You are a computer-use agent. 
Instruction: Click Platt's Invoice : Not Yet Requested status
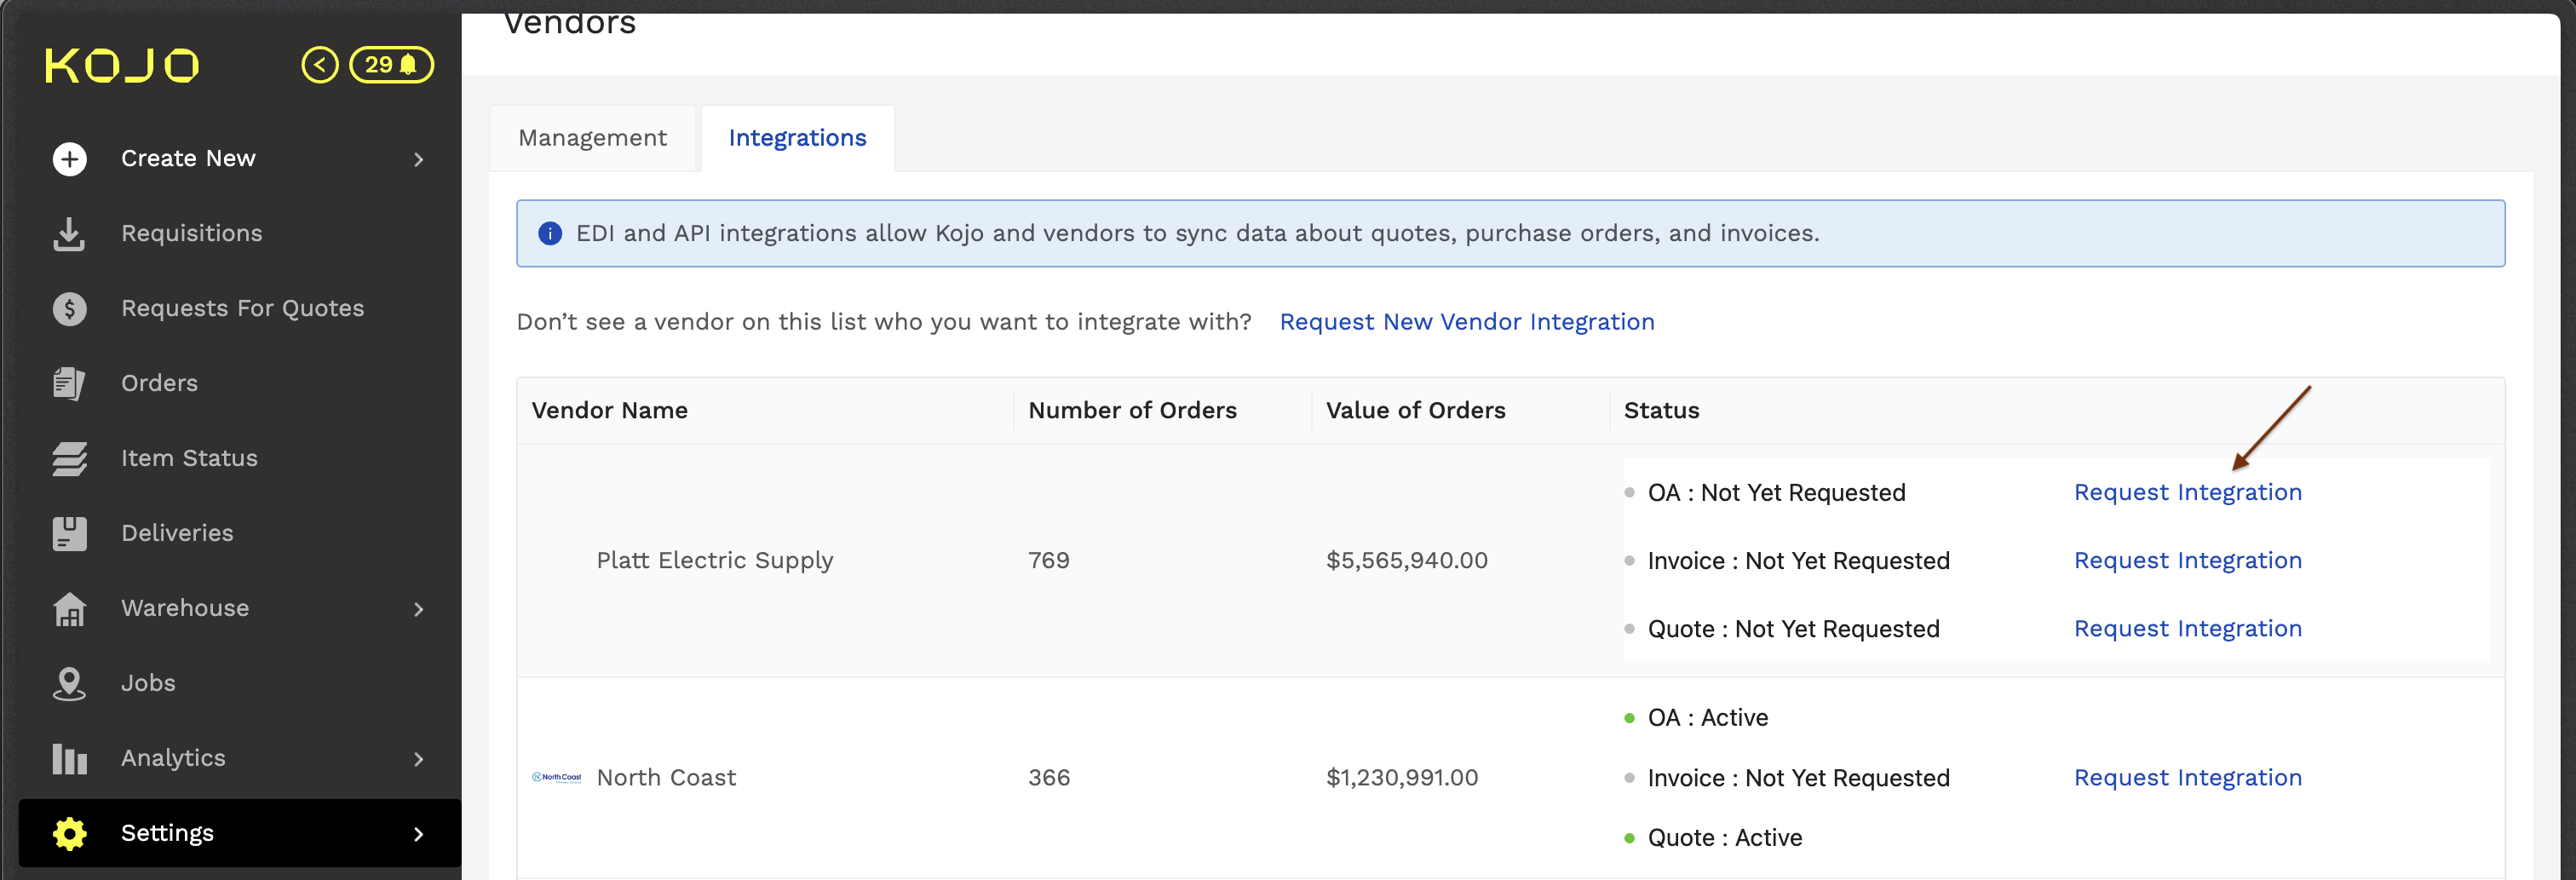(x=1798, y=560)
